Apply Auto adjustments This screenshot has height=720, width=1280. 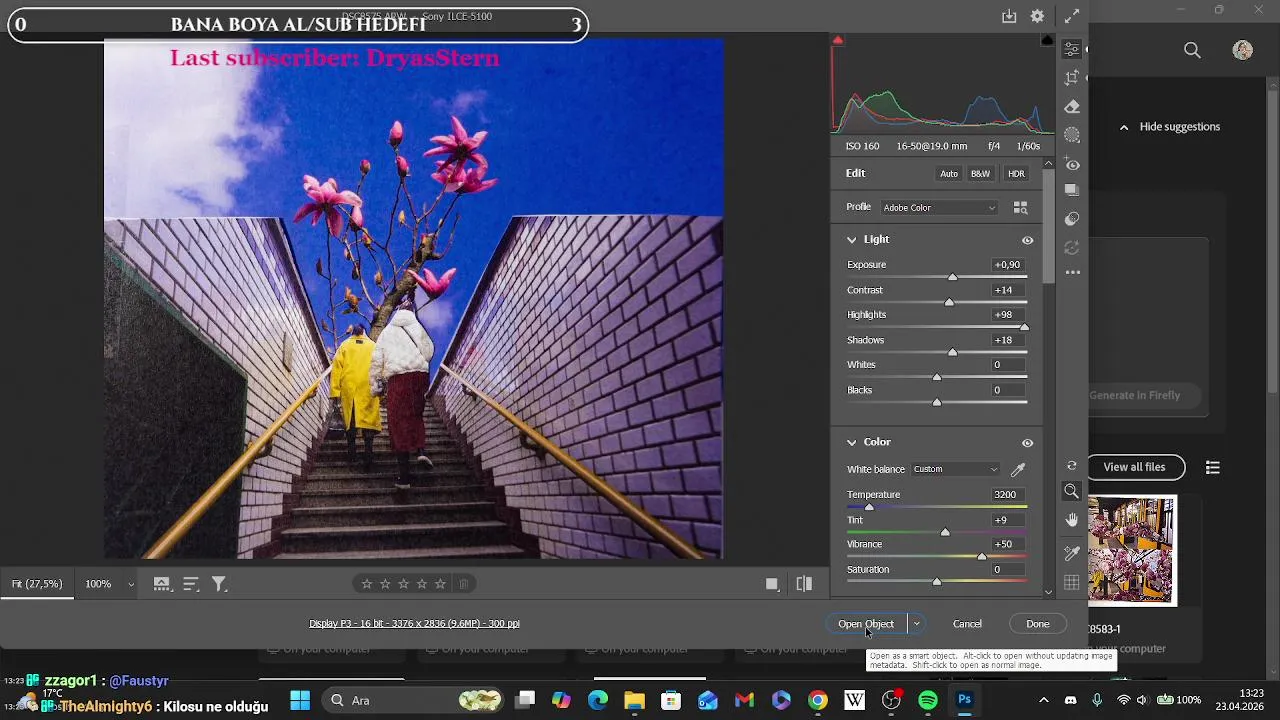(949, 174)
